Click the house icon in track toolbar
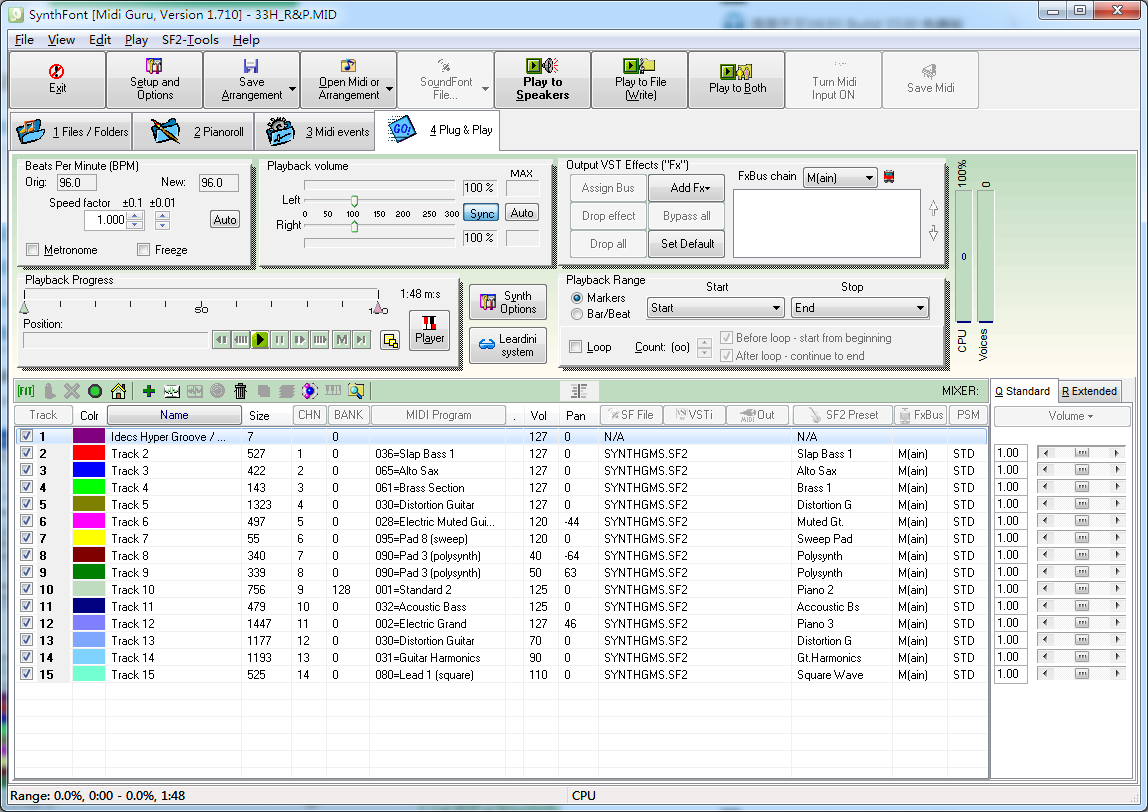The image size is (1148, 812). click(118, 391)
